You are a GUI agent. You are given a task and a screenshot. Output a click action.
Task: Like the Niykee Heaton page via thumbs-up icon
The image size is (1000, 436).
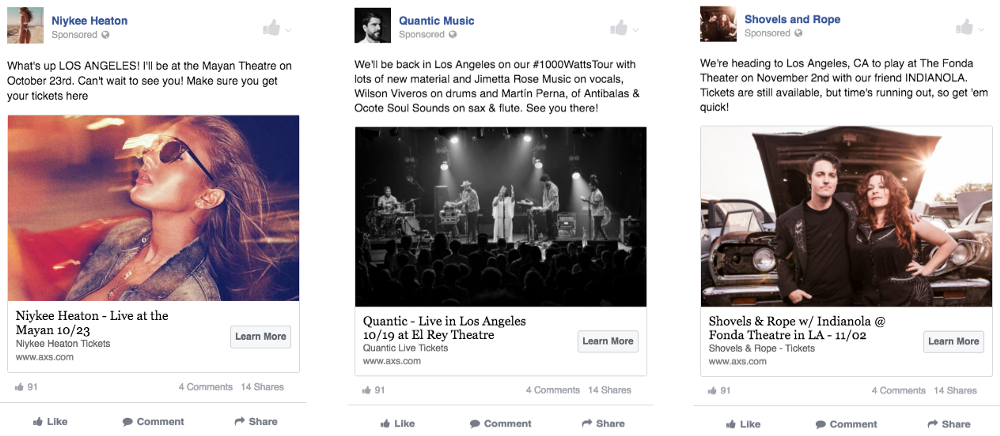click(271, 27)
